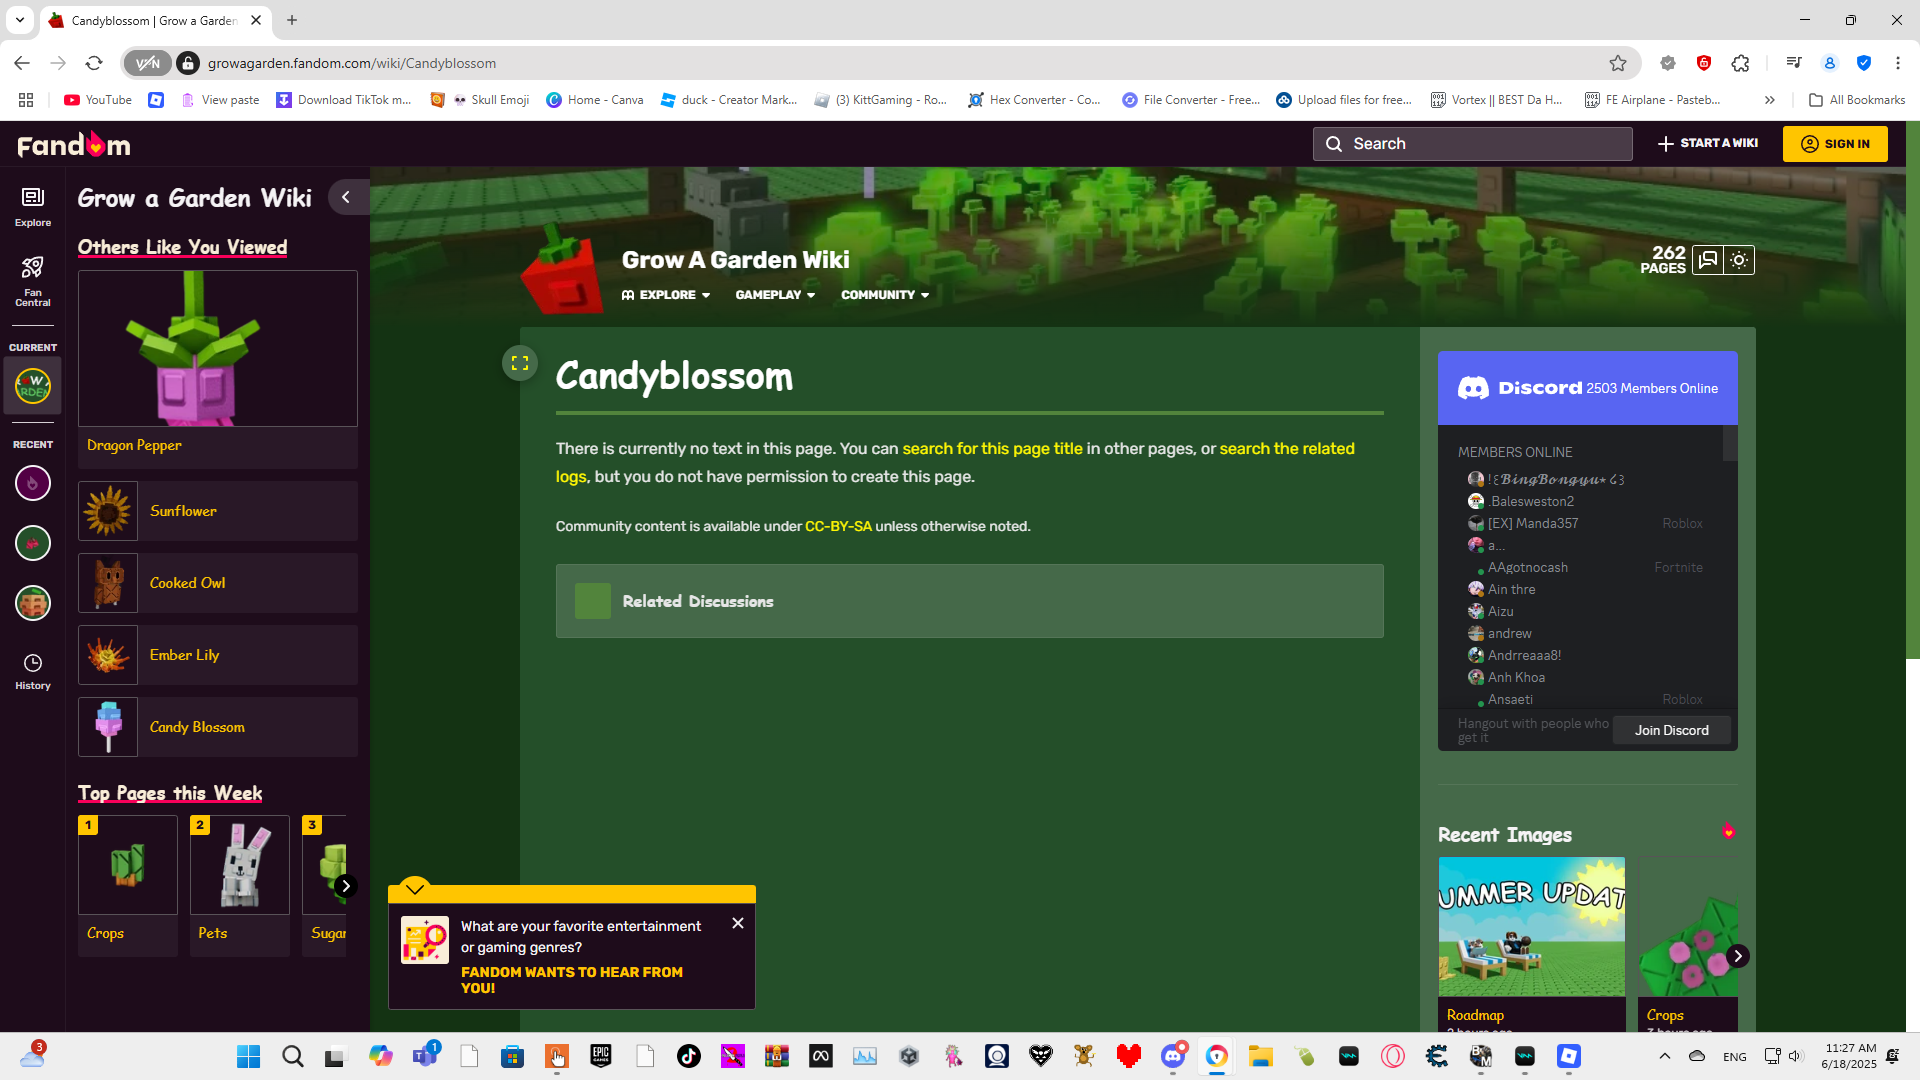This screenshot has width=1920, height=1080.
Task: Open the Fandom Explore sidebar icon
Action: pos(33,207)
